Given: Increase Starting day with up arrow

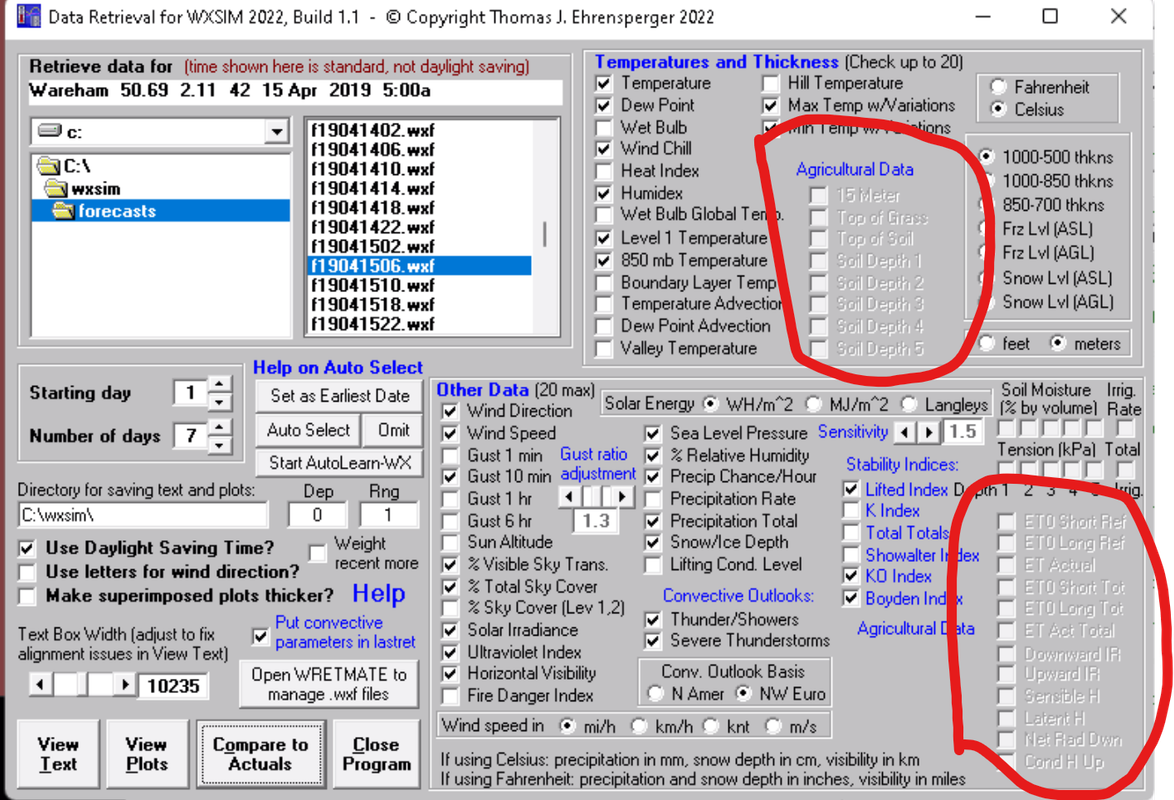Looking at the screenshot, I should 219,384.
